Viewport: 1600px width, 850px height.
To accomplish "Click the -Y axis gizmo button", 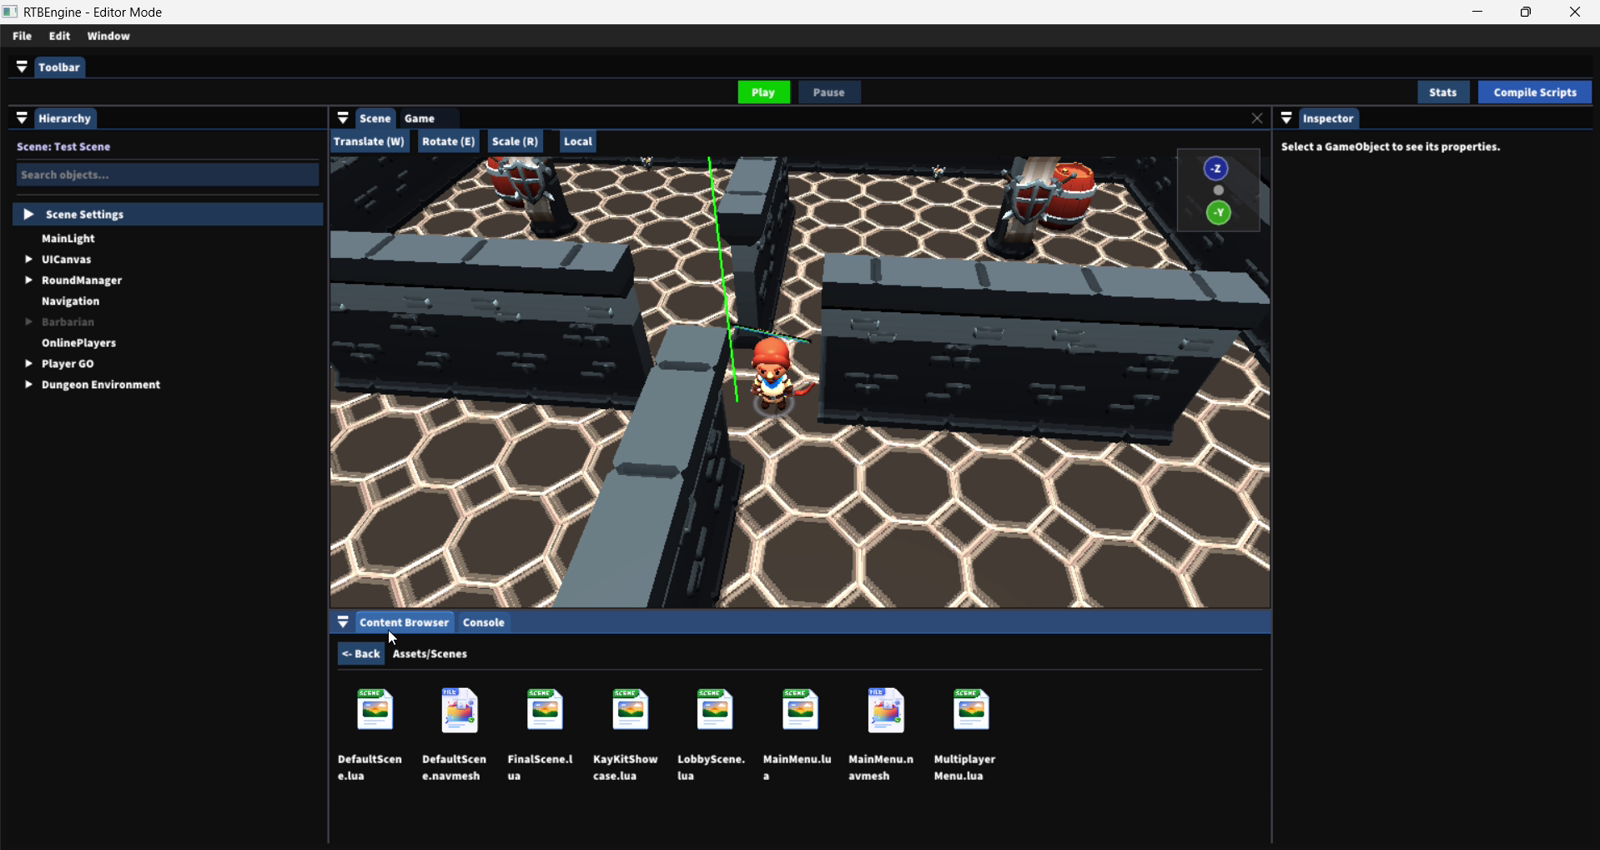I will [x=1218, y=212].
